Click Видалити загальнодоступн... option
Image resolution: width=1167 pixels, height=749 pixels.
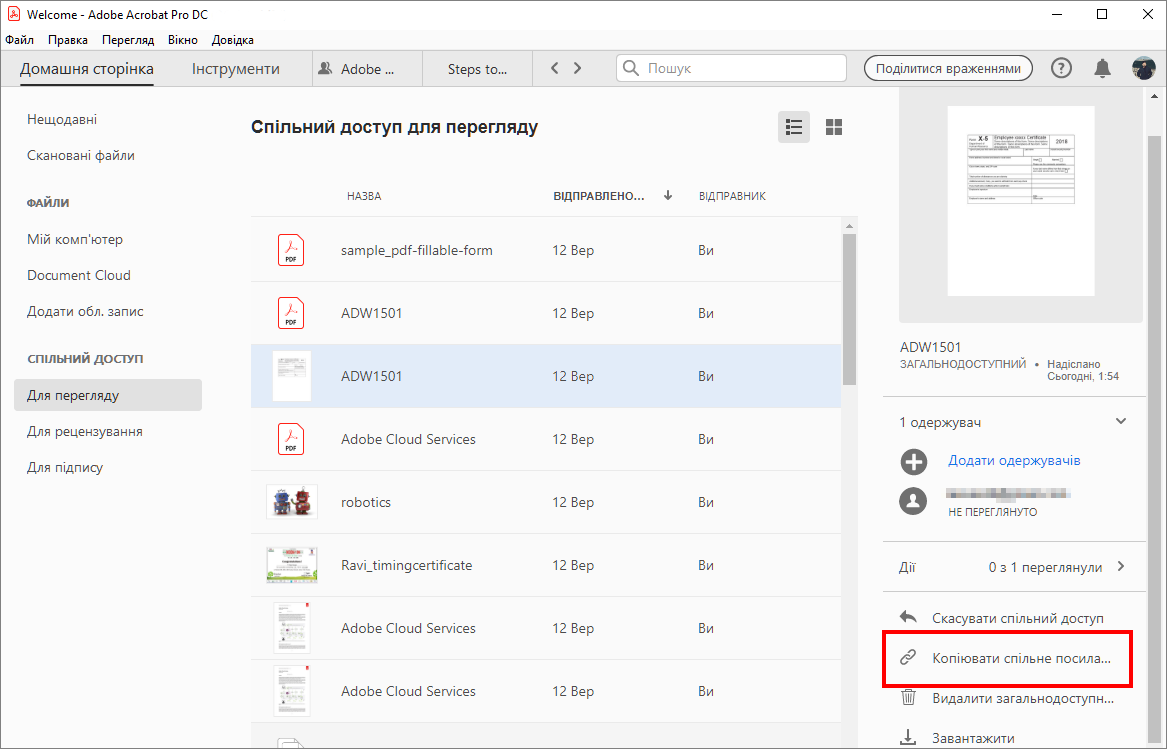(1023, 698)
